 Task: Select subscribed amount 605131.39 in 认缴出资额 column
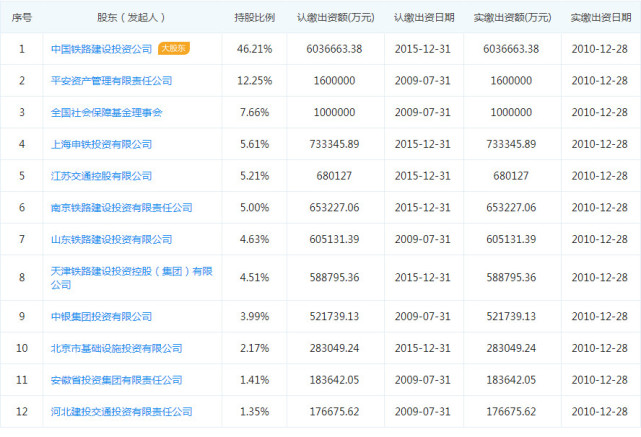334,240
